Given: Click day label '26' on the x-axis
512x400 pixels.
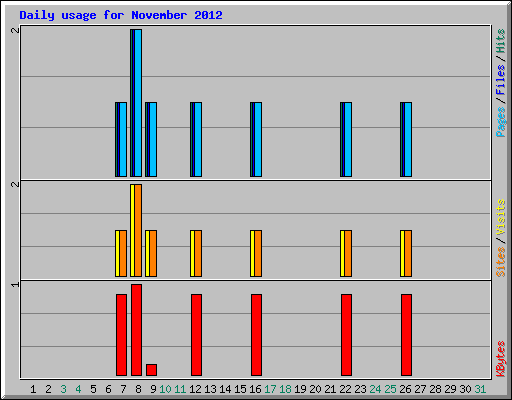Looking at the screenshot, I should (x=405, y=389).
